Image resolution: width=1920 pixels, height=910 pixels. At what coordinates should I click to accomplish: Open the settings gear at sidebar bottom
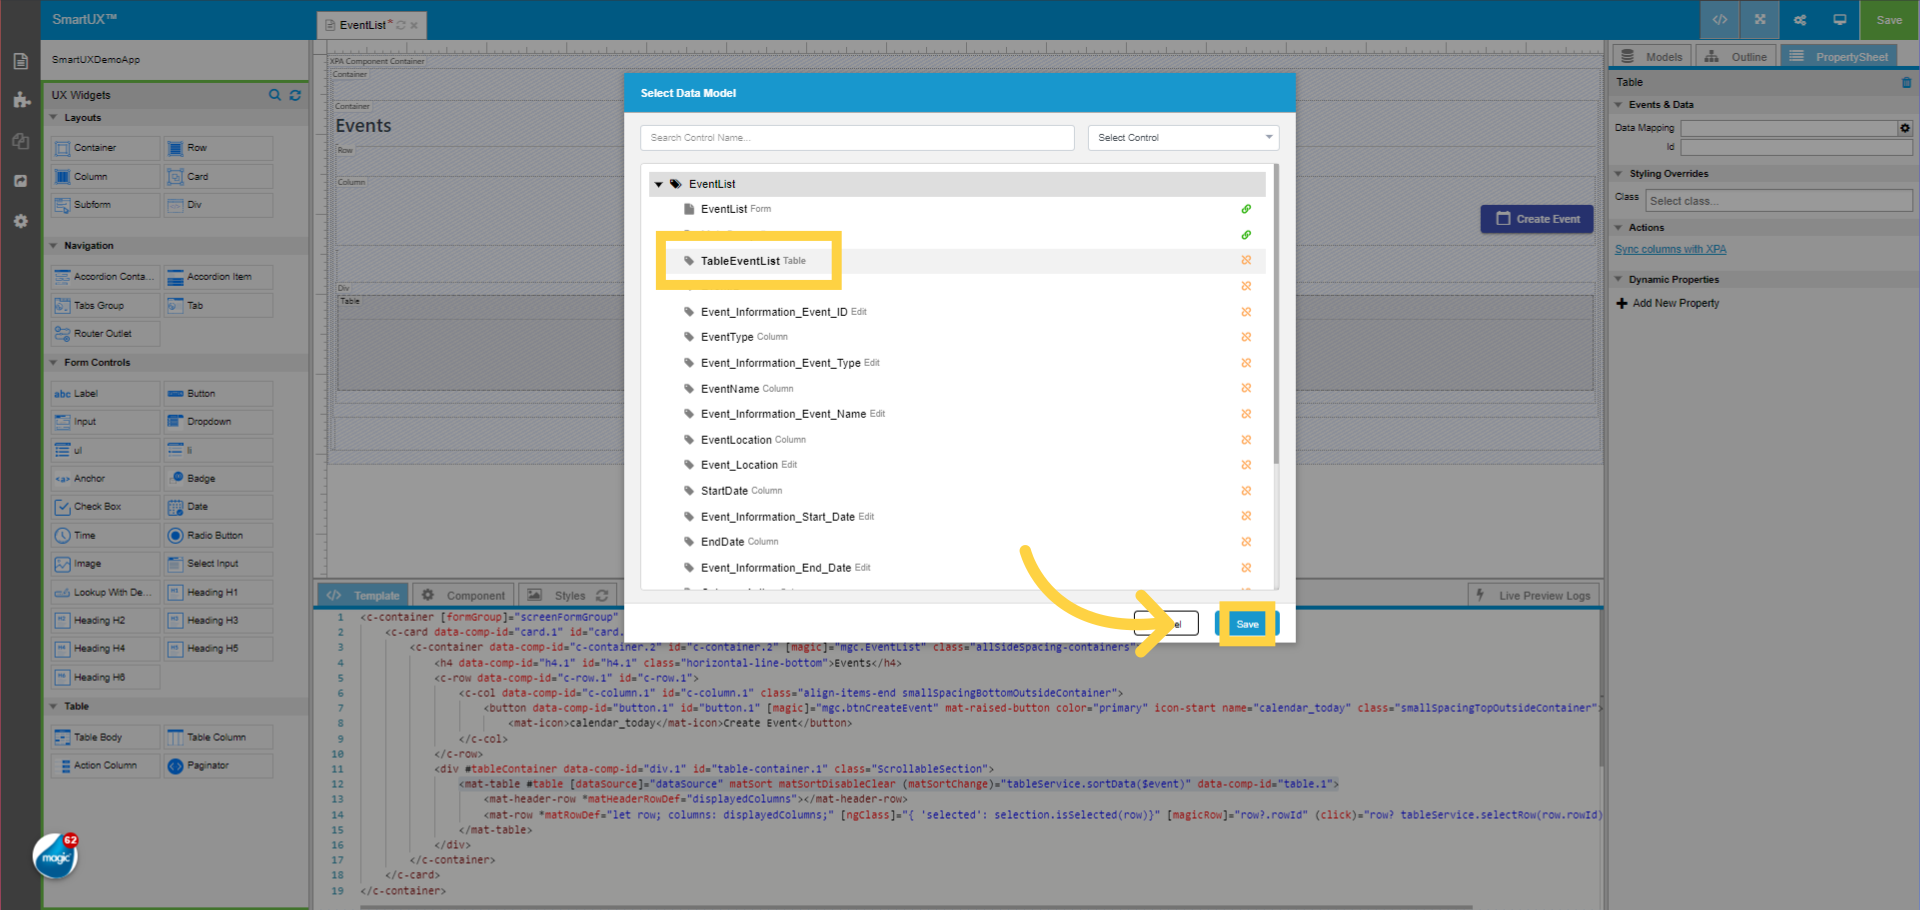click(20, 221)
